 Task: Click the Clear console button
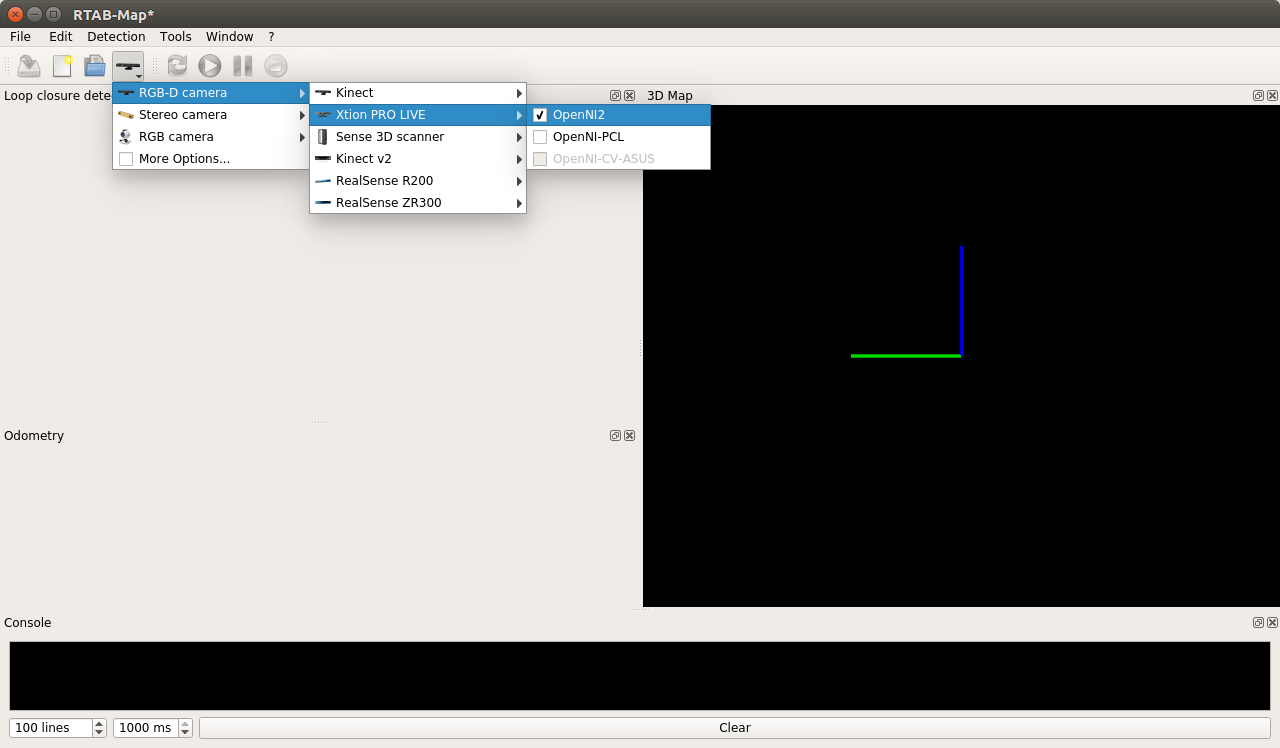(x=735, y=728)
